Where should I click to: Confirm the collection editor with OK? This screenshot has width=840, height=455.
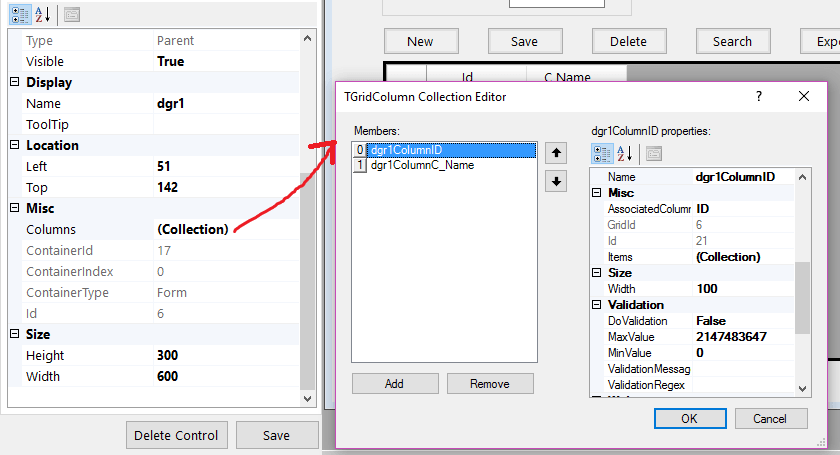click(x=689, y=418)
